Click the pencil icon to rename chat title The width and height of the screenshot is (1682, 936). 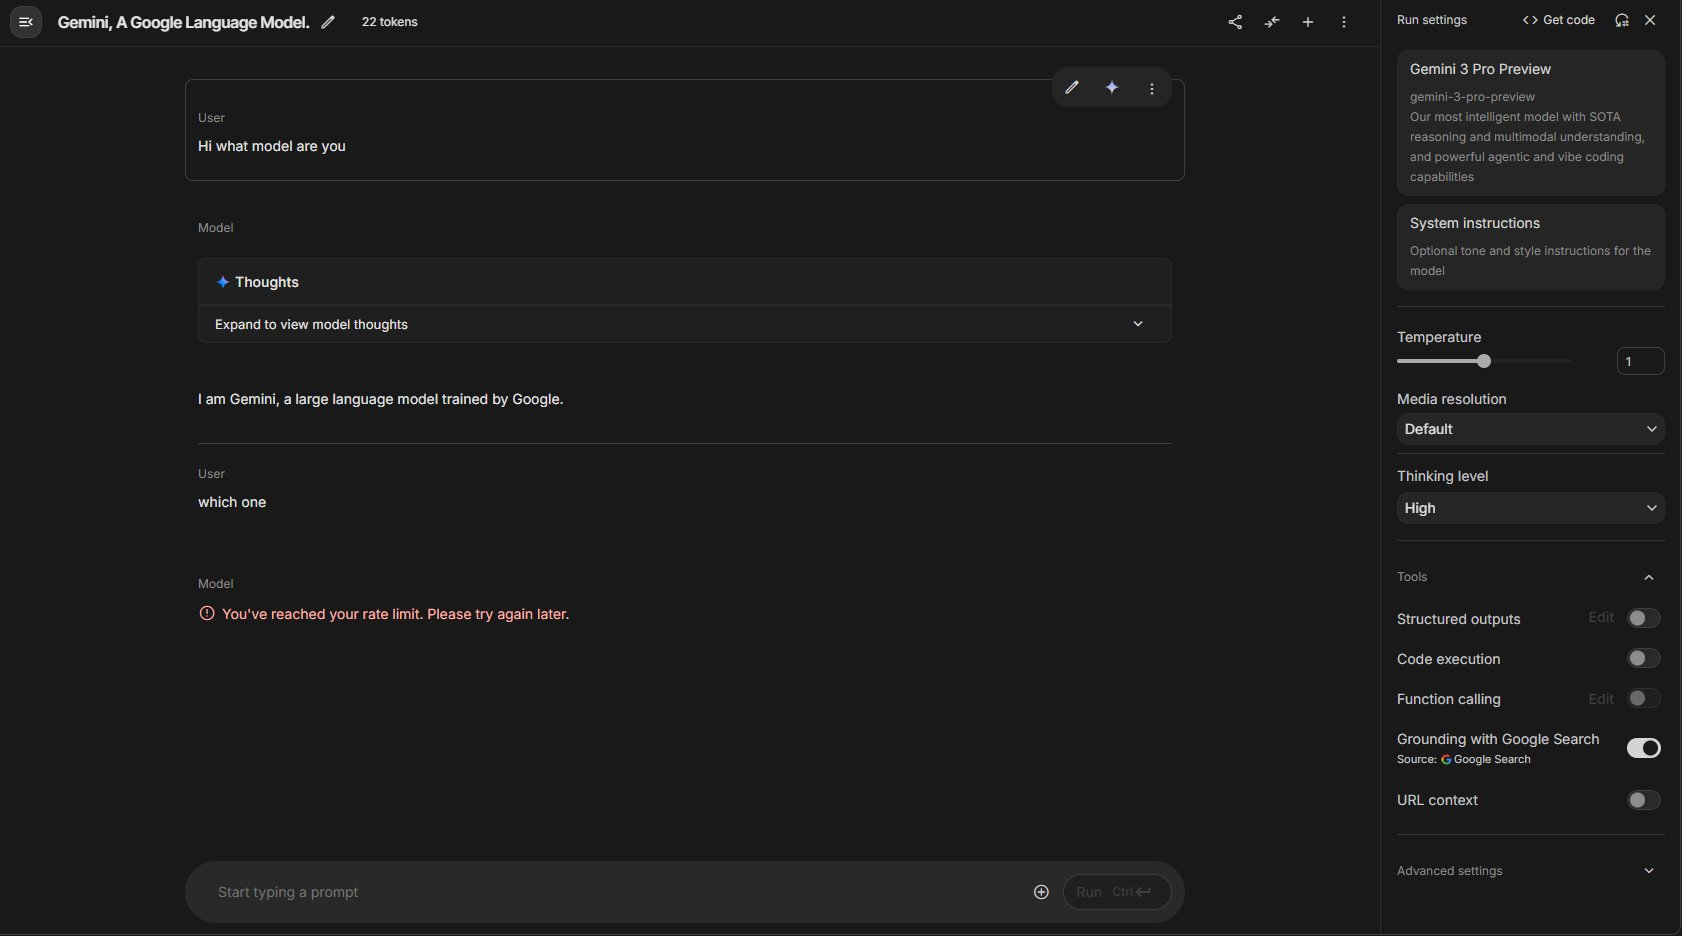(x=328, y=22)
